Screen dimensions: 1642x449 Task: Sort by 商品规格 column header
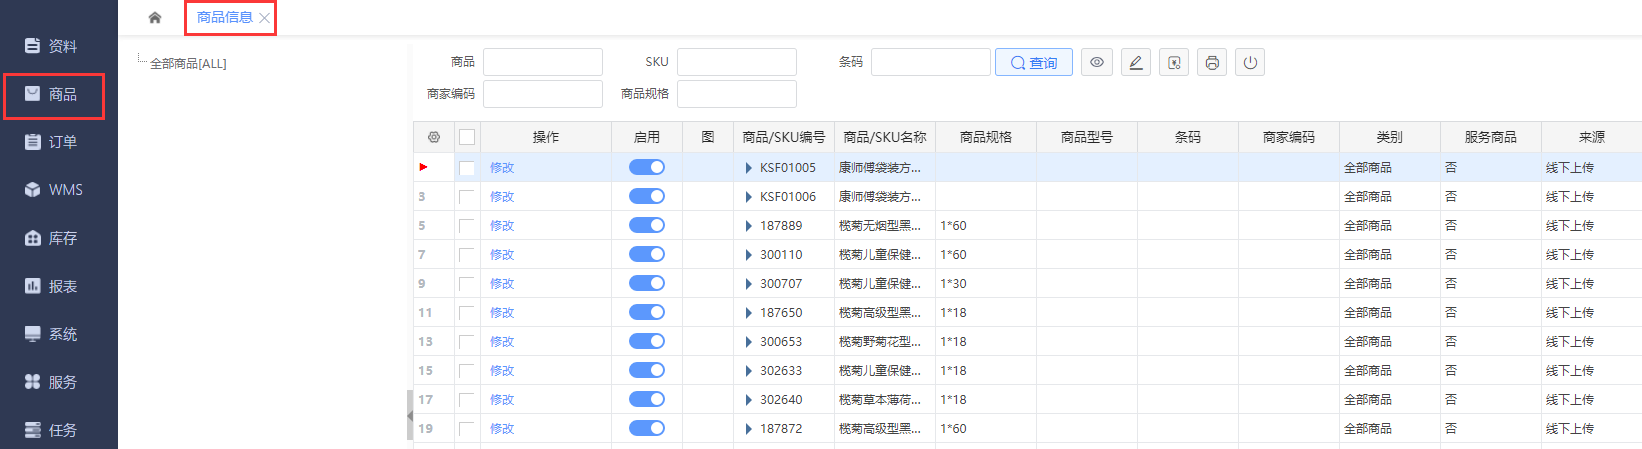click(x=986, y=137)
